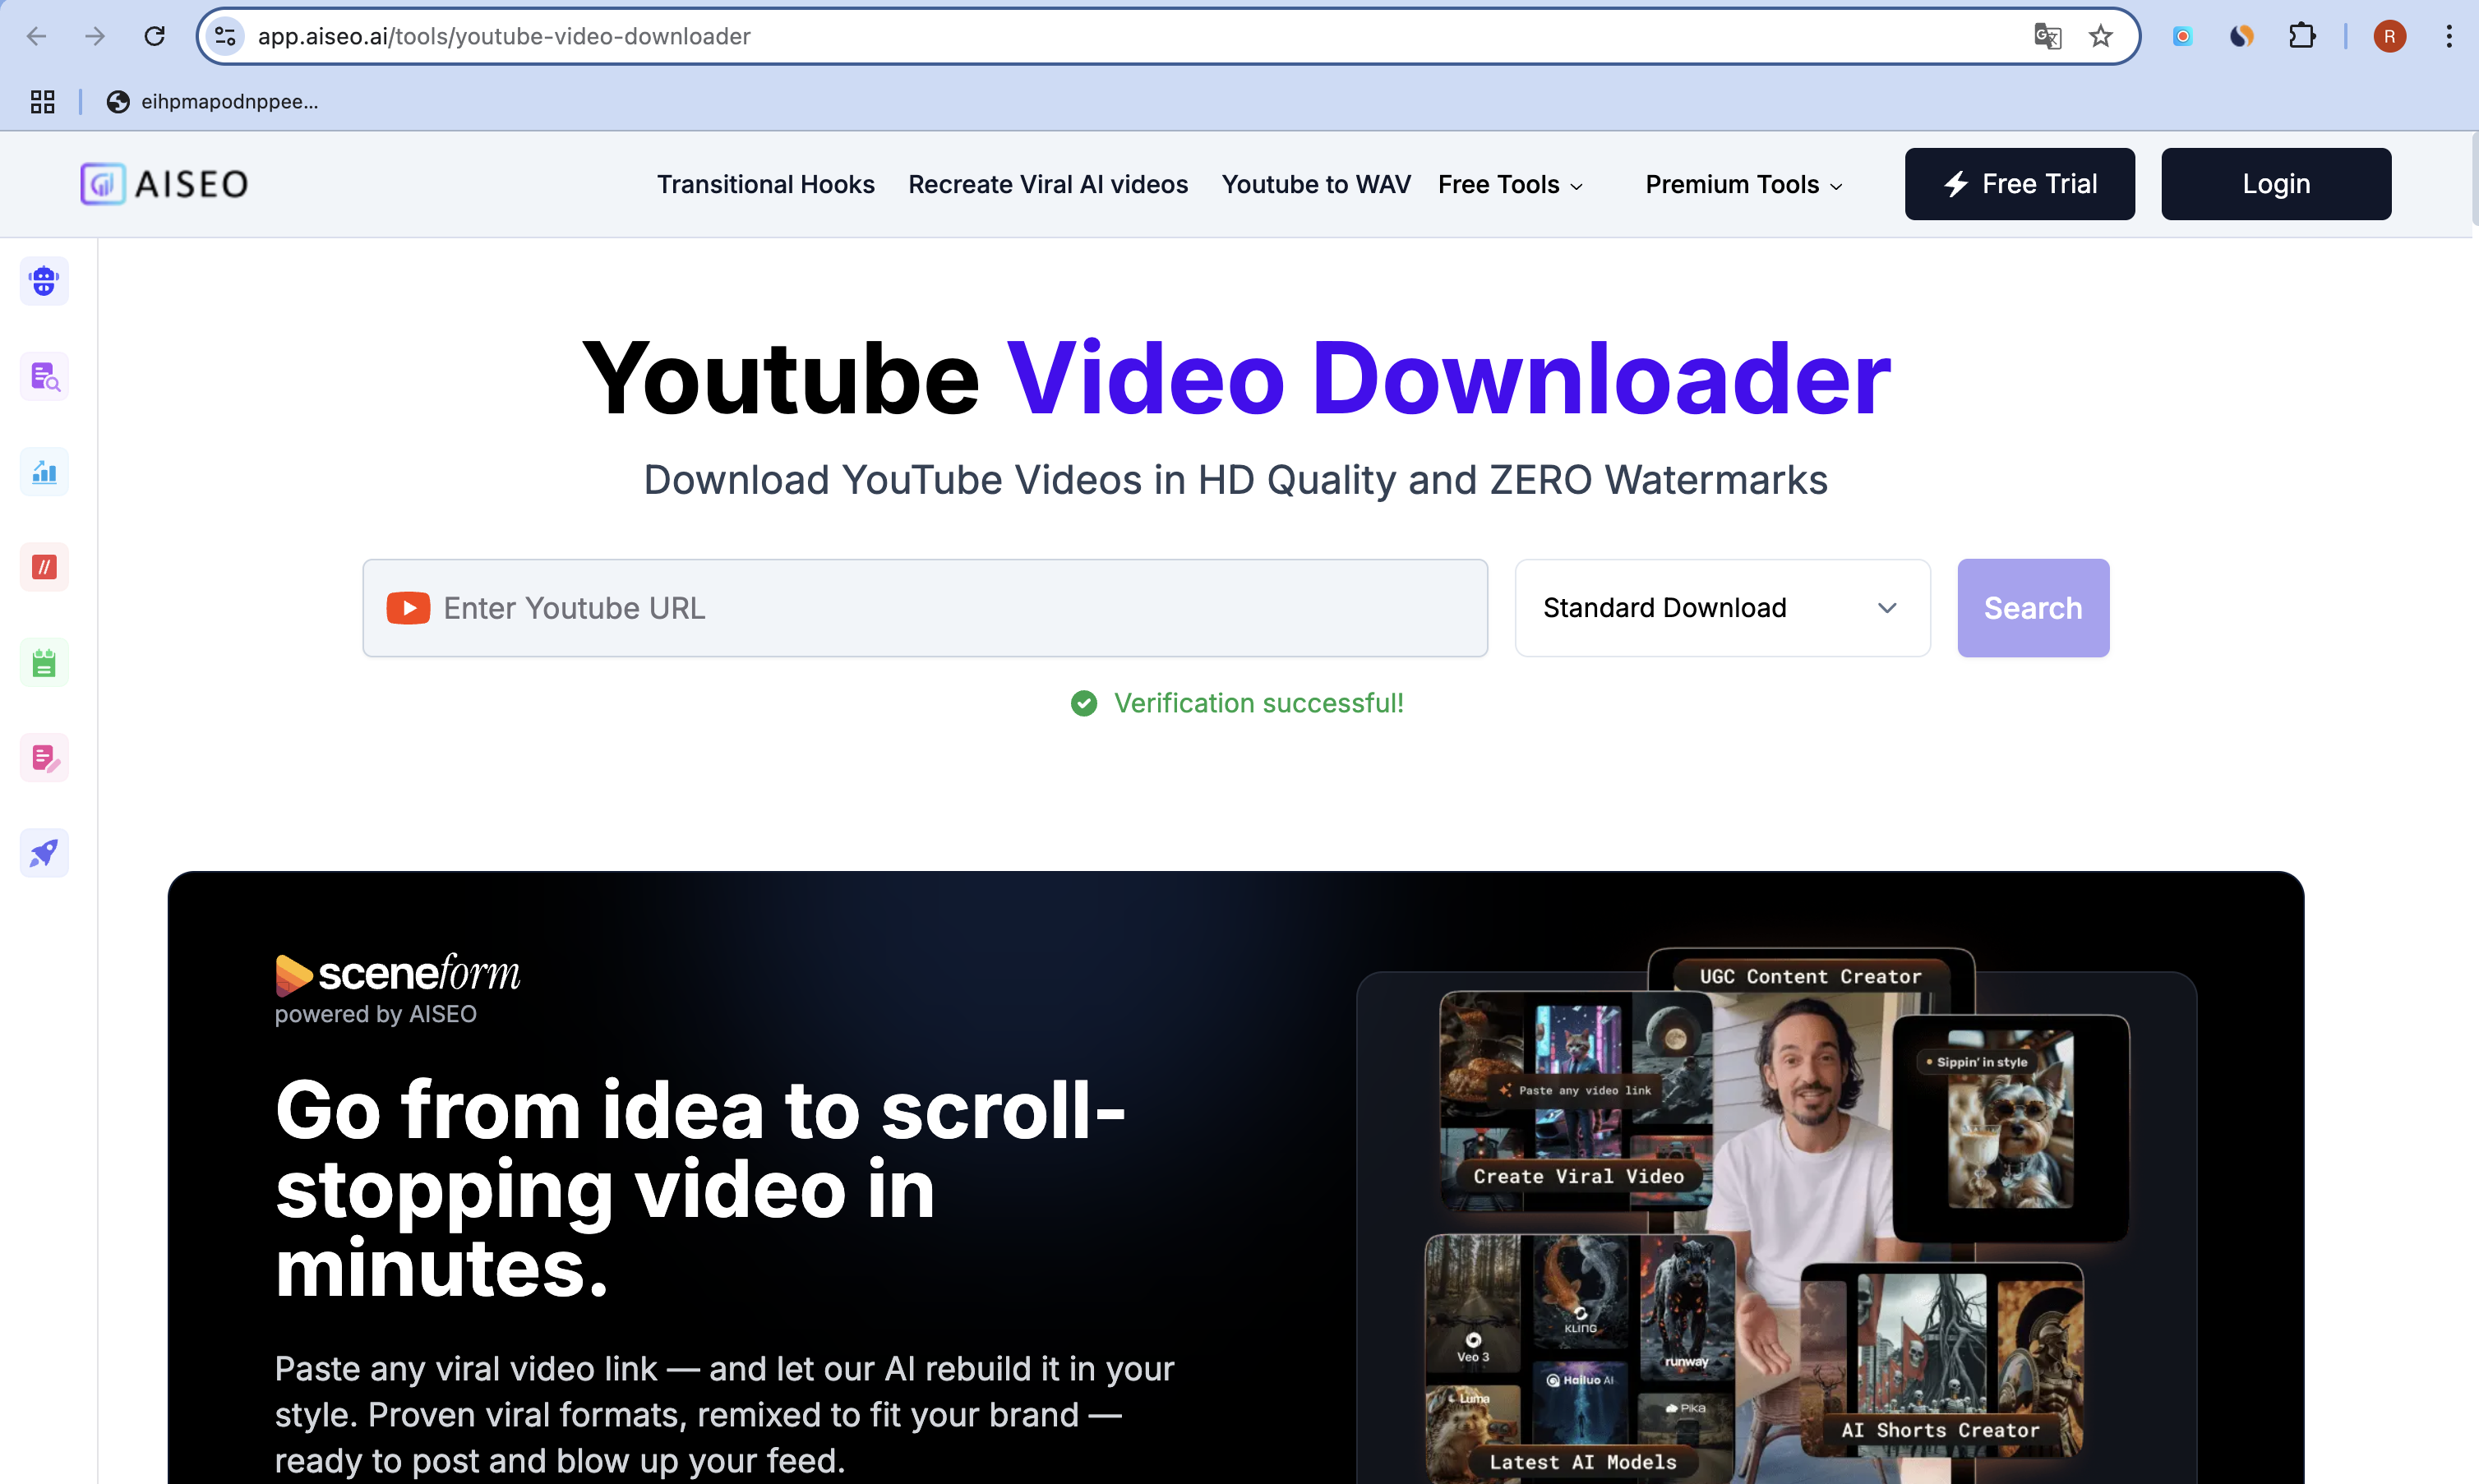
Task: Click the Latest AI Models thumbnail
Action: pos(1581,1358)
